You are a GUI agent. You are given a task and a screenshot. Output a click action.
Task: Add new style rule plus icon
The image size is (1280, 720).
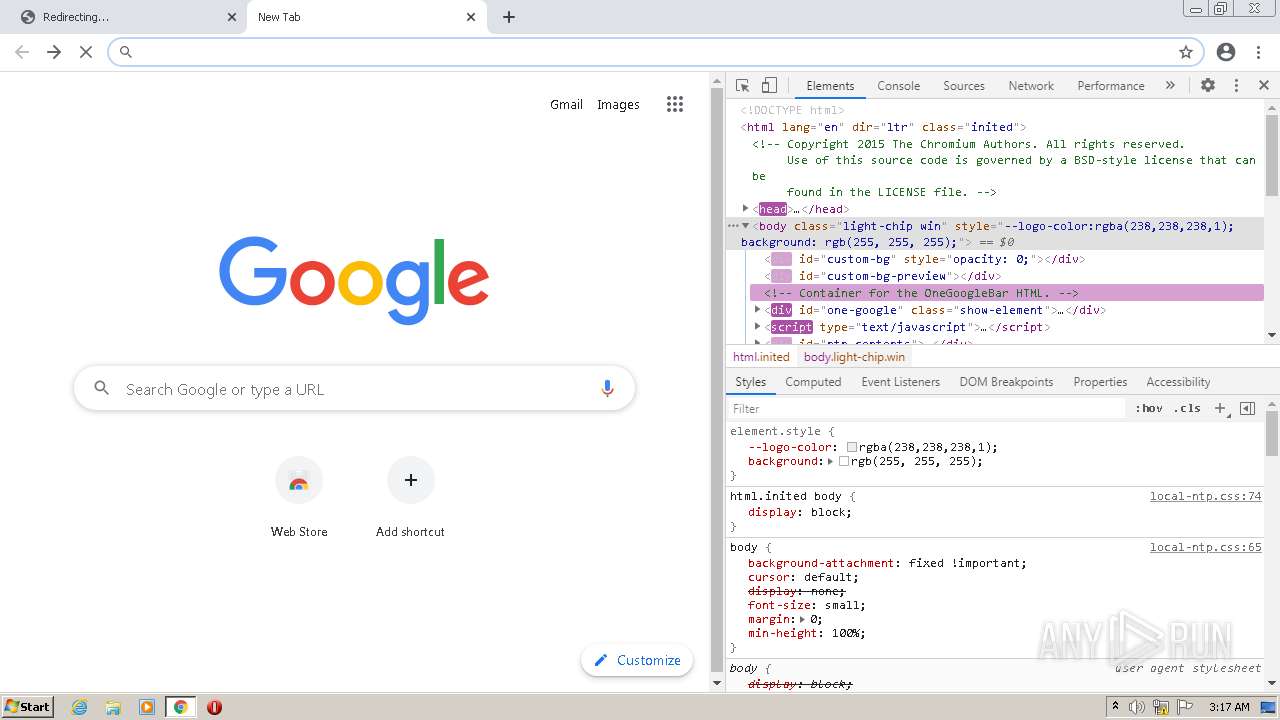[x=1221, y=409]
